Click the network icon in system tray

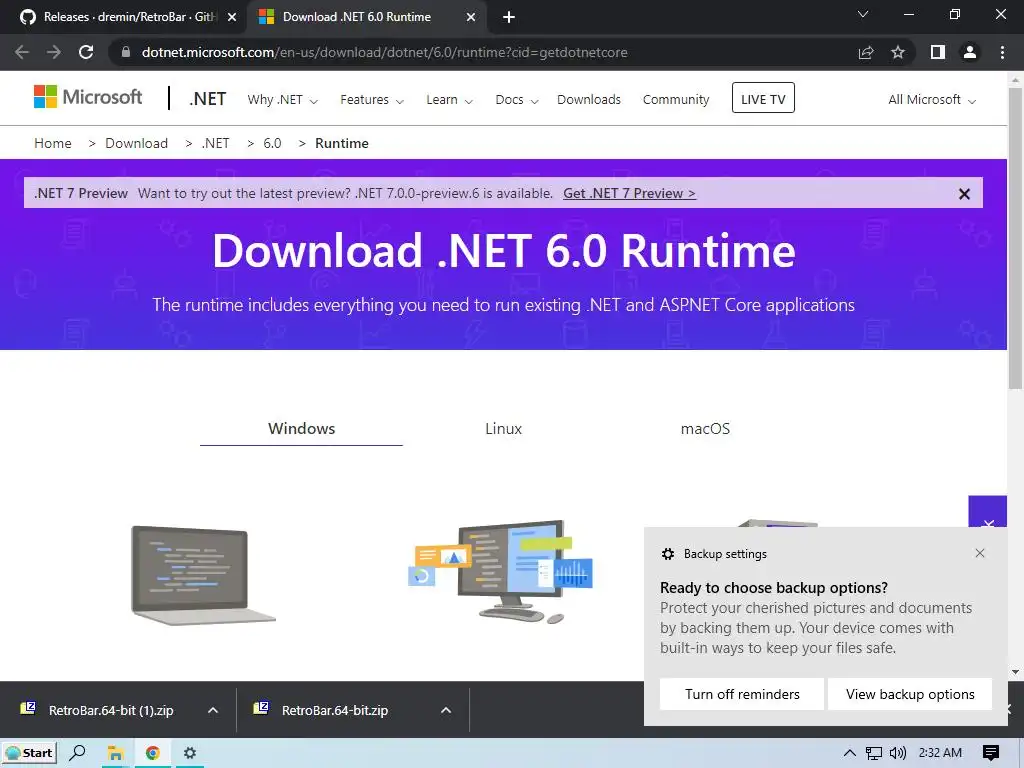point(874,753)
